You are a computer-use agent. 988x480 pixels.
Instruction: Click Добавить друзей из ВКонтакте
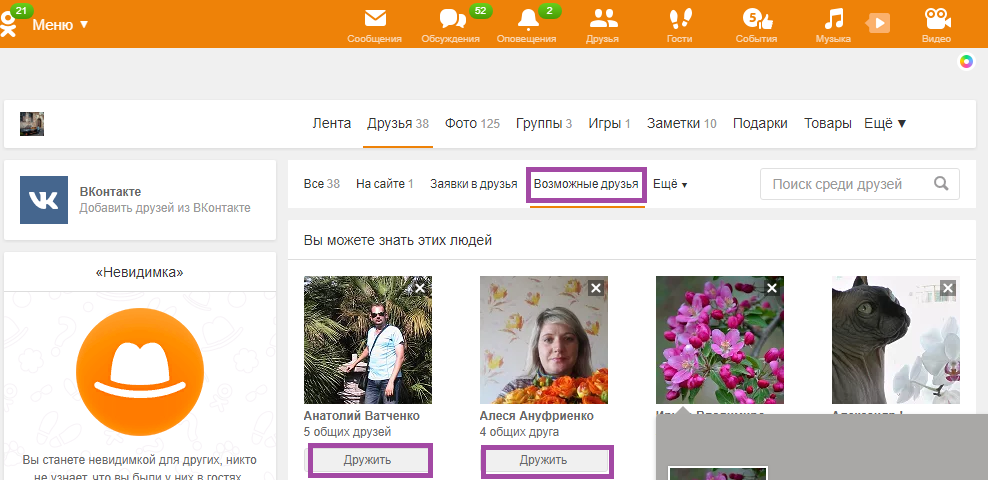164,208
